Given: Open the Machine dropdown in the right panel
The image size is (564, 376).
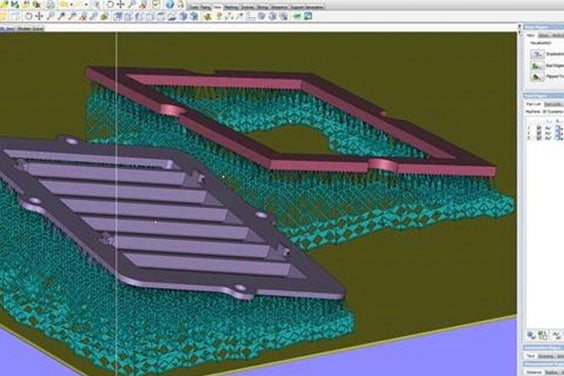Looking at the screenshot, I should [553, 112].
